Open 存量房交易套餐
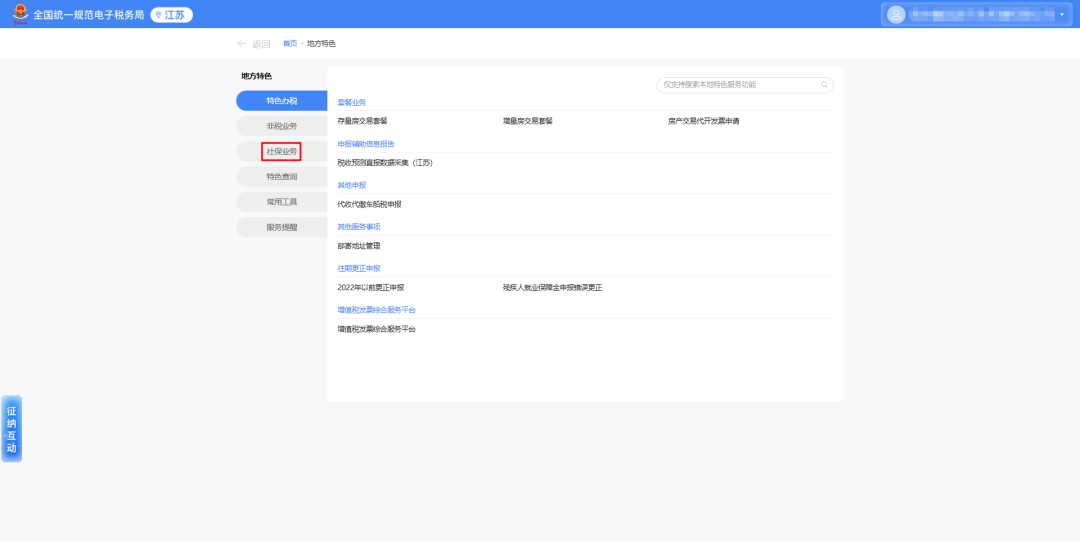The width and height of the screenshot is (1080, 541). [362, 121]
